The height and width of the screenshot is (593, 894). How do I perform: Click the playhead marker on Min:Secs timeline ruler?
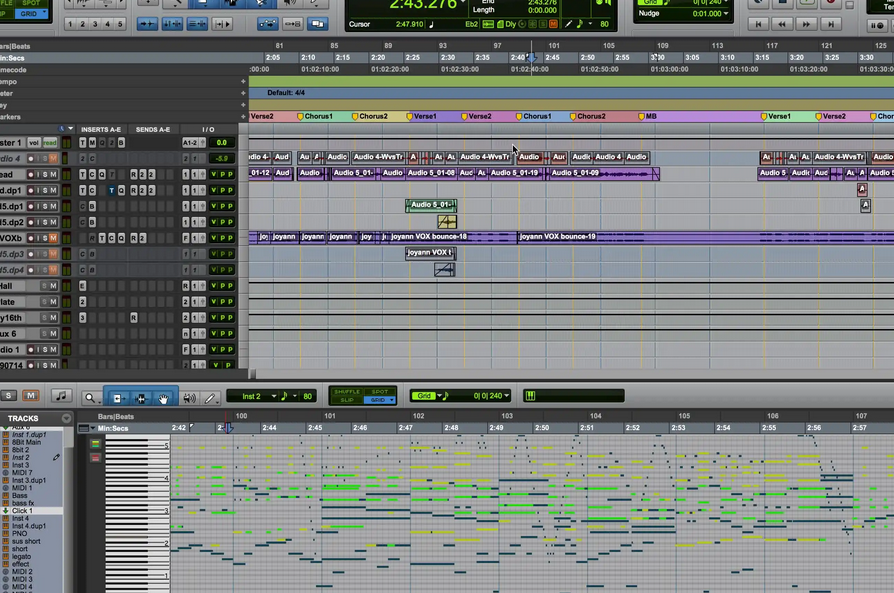pos(531,58)
